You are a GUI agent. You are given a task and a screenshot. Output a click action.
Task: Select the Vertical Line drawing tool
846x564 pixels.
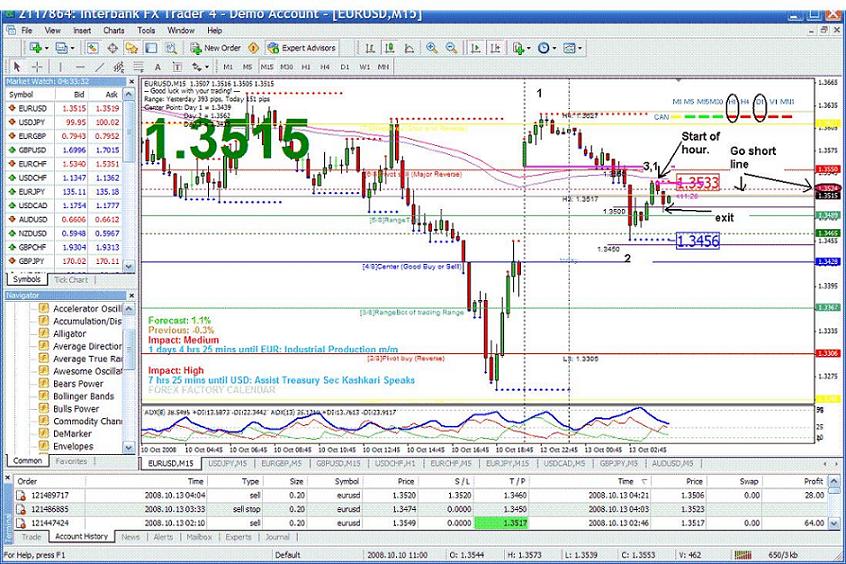60,67
